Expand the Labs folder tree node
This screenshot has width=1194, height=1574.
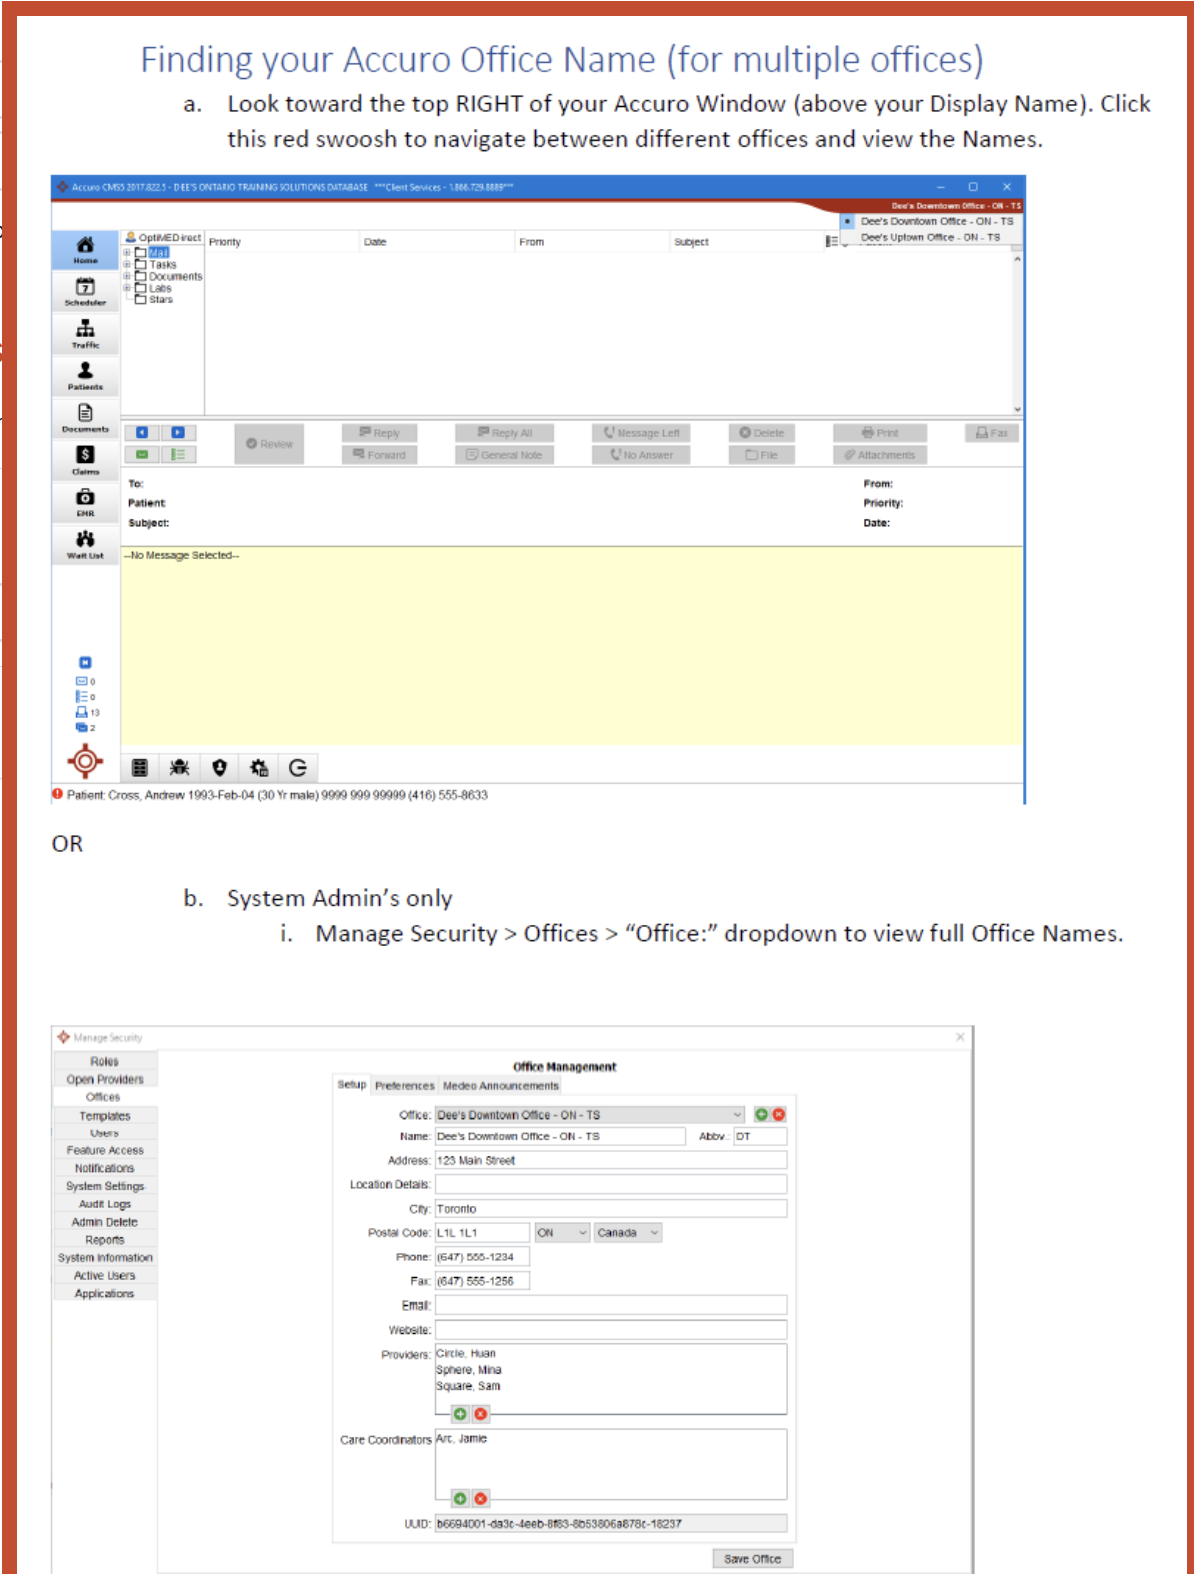pyautogui.click(x=127, y=288)
